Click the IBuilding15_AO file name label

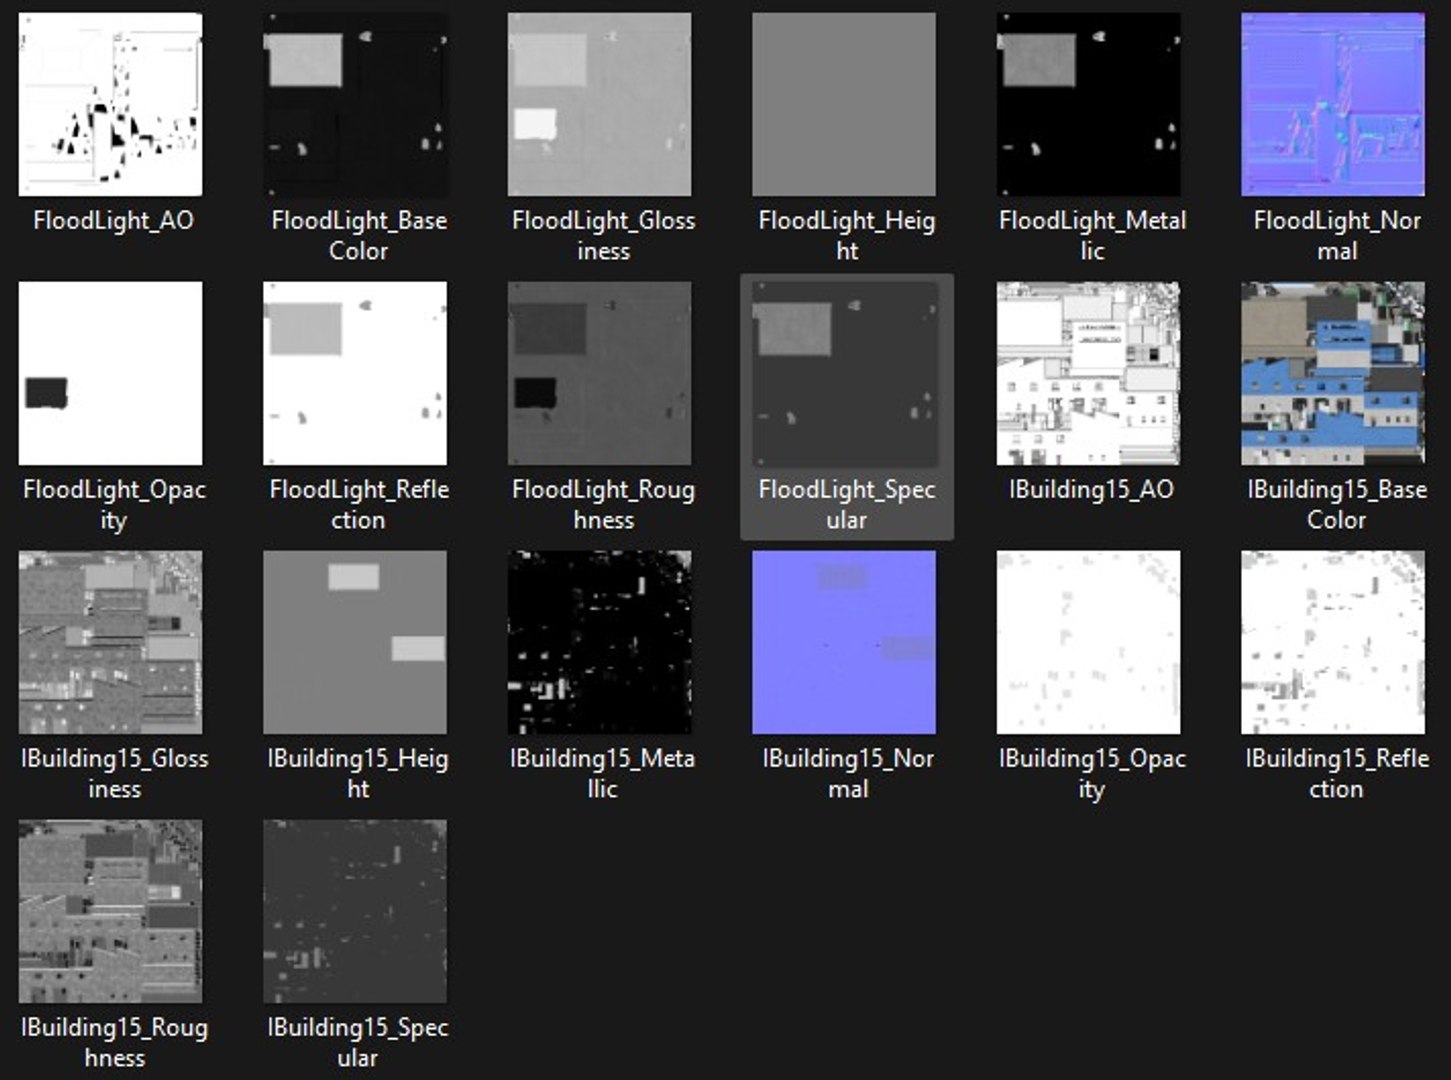coord(1091,489)
